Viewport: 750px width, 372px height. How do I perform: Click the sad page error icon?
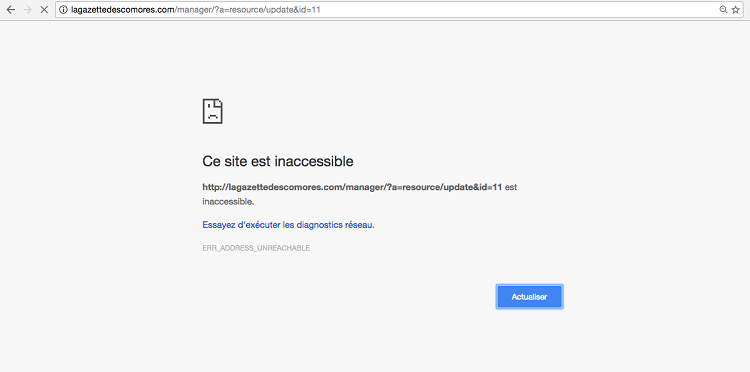pyautogui.click(x=213, y=111)
